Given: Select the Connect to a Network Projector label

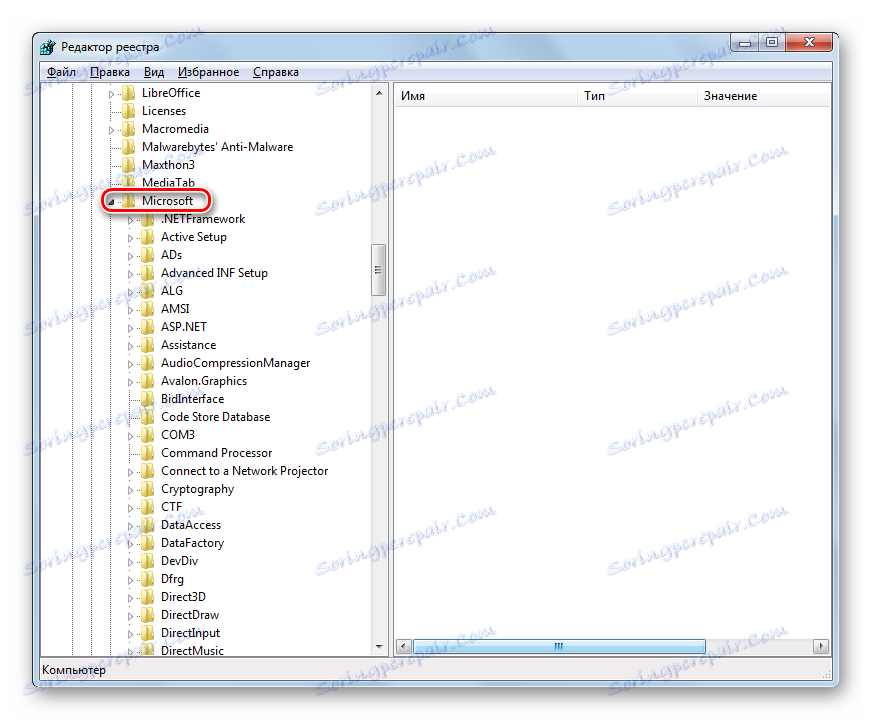Looking at the screenshot, I should (x=244, y=471).
